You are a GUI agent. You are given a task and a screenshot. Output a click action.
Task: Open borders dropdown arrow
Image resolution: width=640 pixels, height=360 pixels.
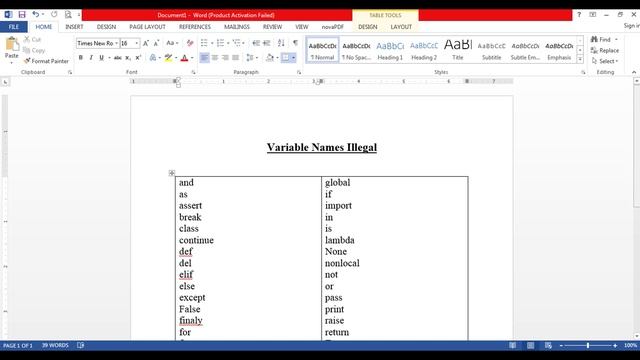click(x=293, y=58)
